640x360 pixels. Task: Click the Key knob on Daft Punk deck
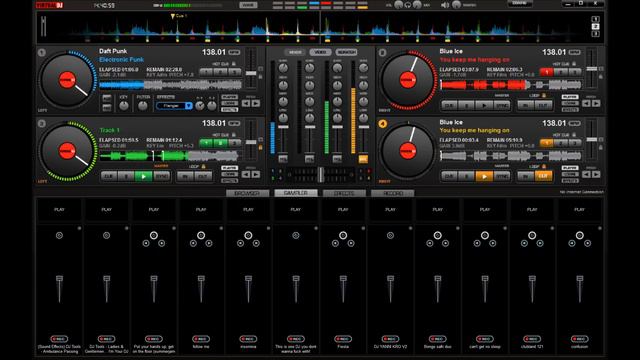(124, 106)
